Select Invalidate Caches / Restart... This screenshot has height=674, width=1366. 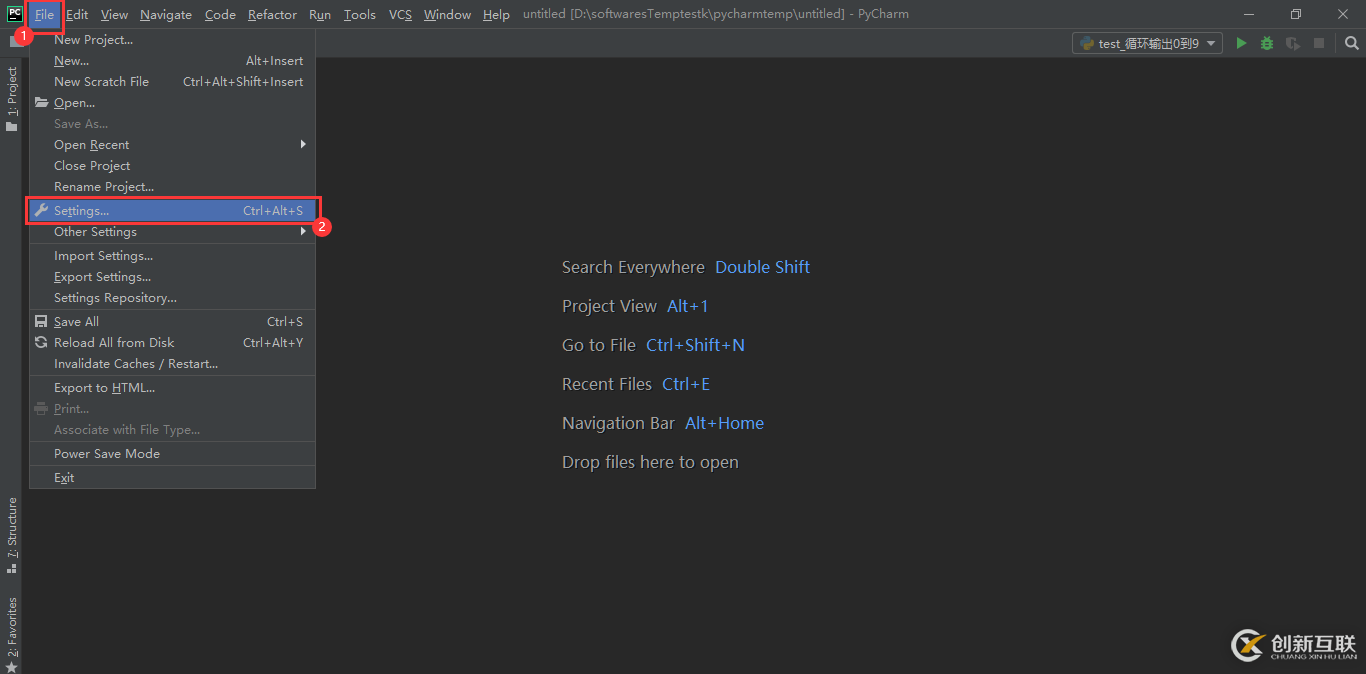(136, 364)
